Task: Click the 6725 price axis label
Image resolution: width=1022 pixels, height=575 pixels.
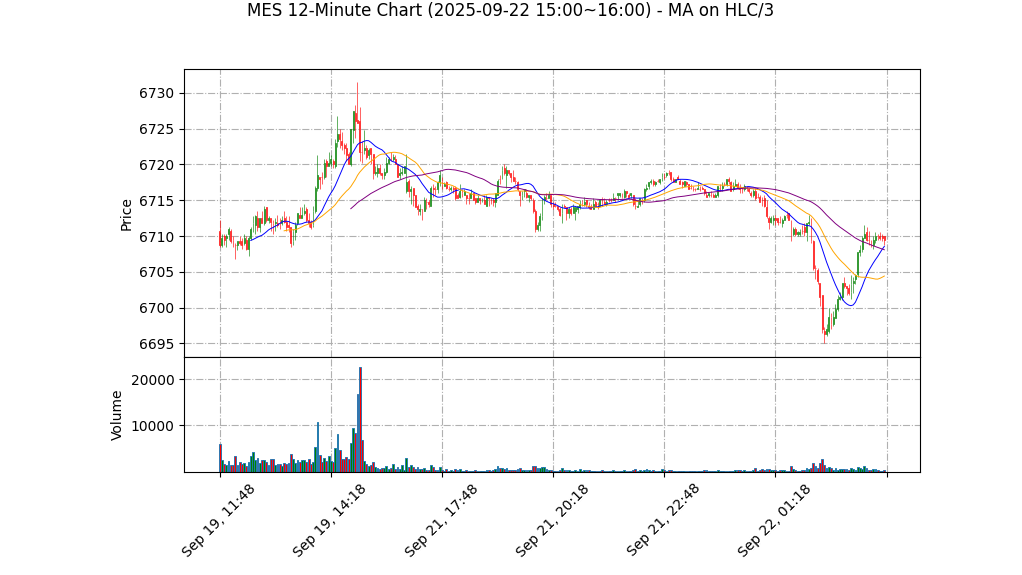Action: pos(156,130)
